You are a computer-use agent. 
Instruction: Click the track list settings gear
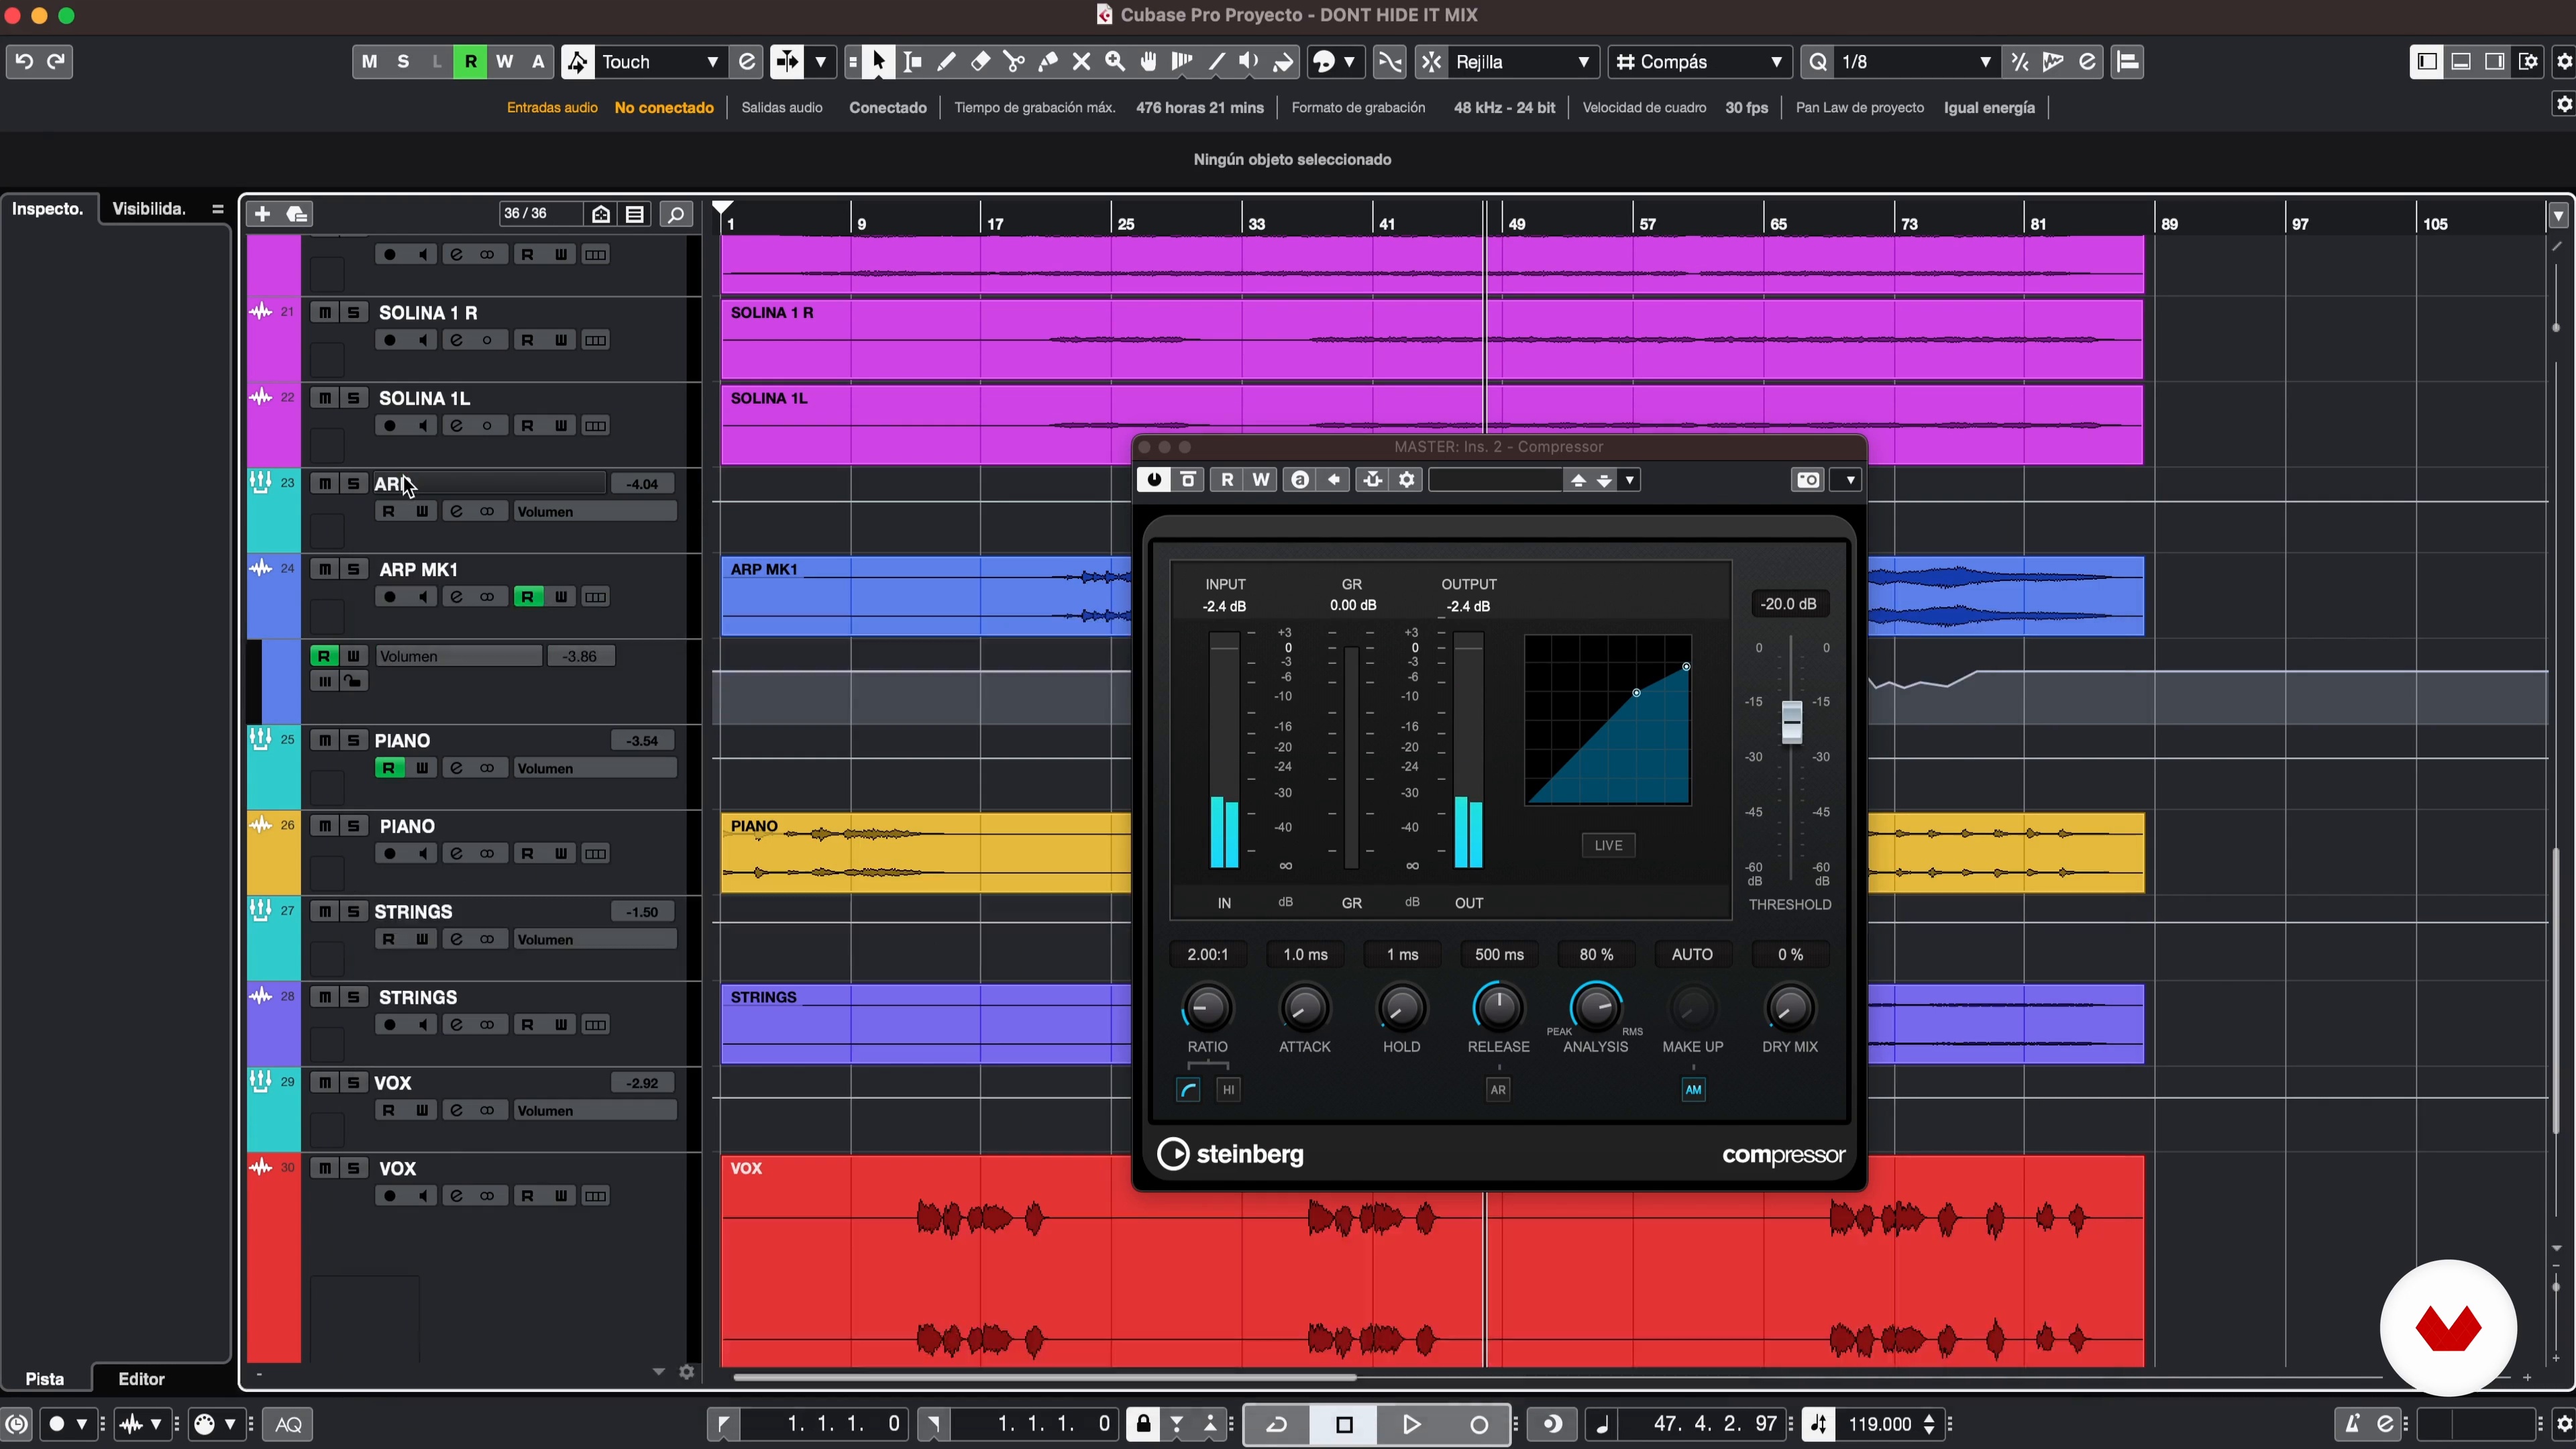coord(687,1372)
